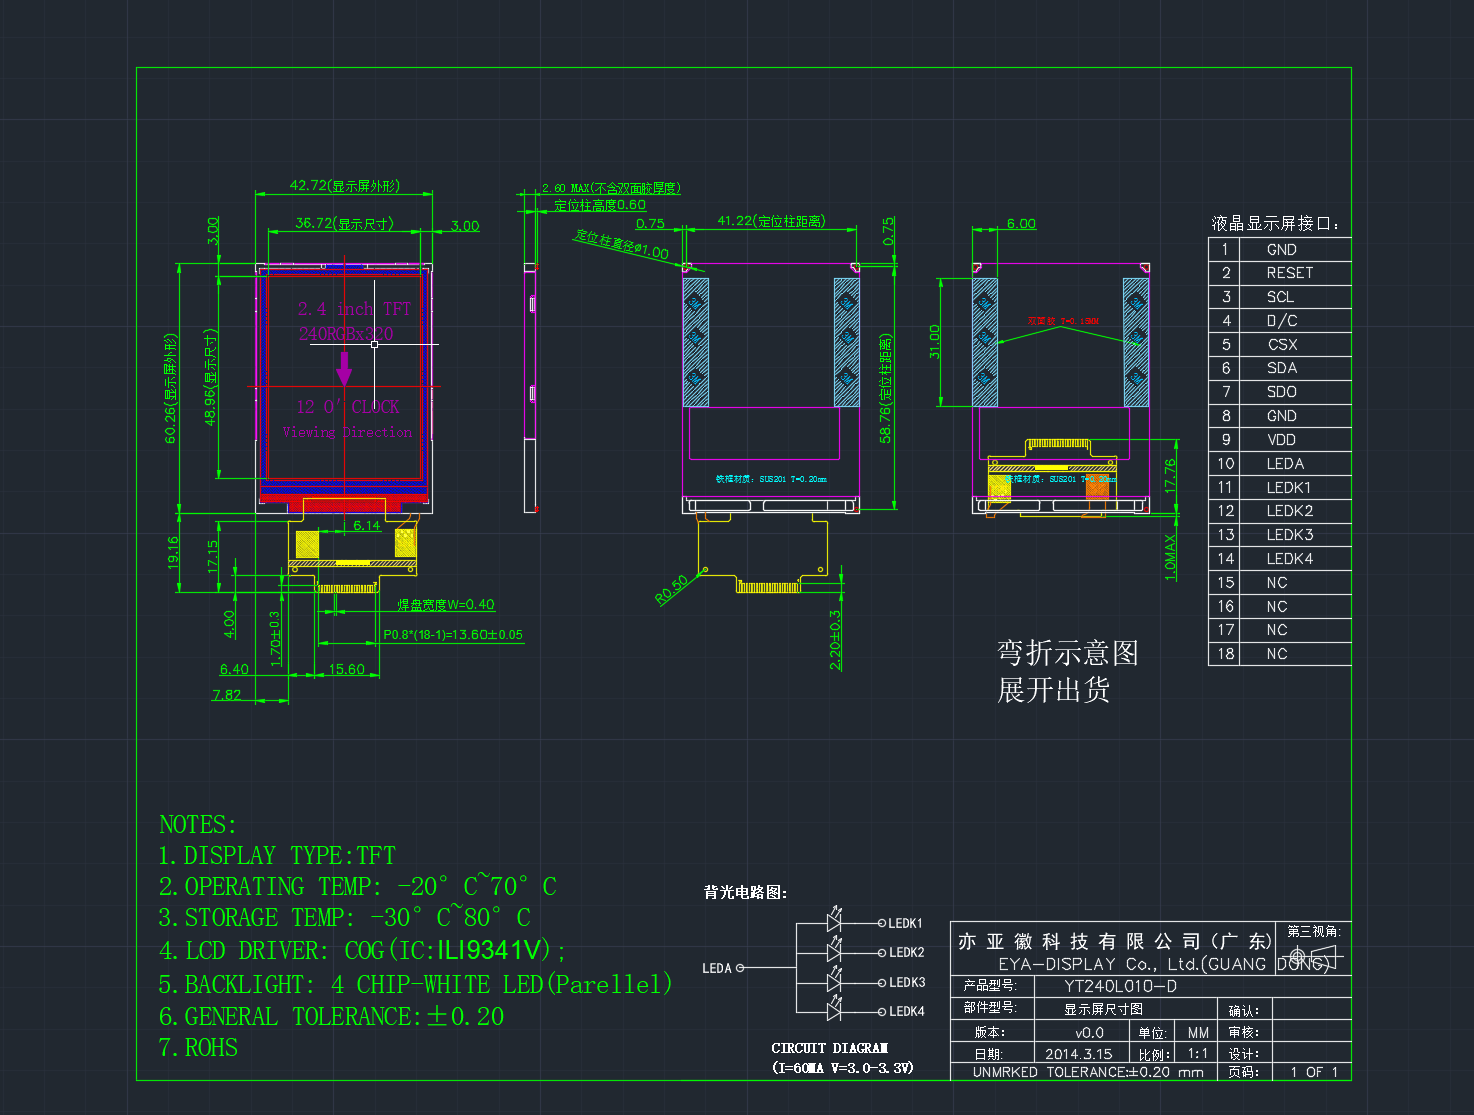Select the '42.72(显示屏外形)' width dimension text
This screenshot has width=1474, height=1115.
point(345,185)
